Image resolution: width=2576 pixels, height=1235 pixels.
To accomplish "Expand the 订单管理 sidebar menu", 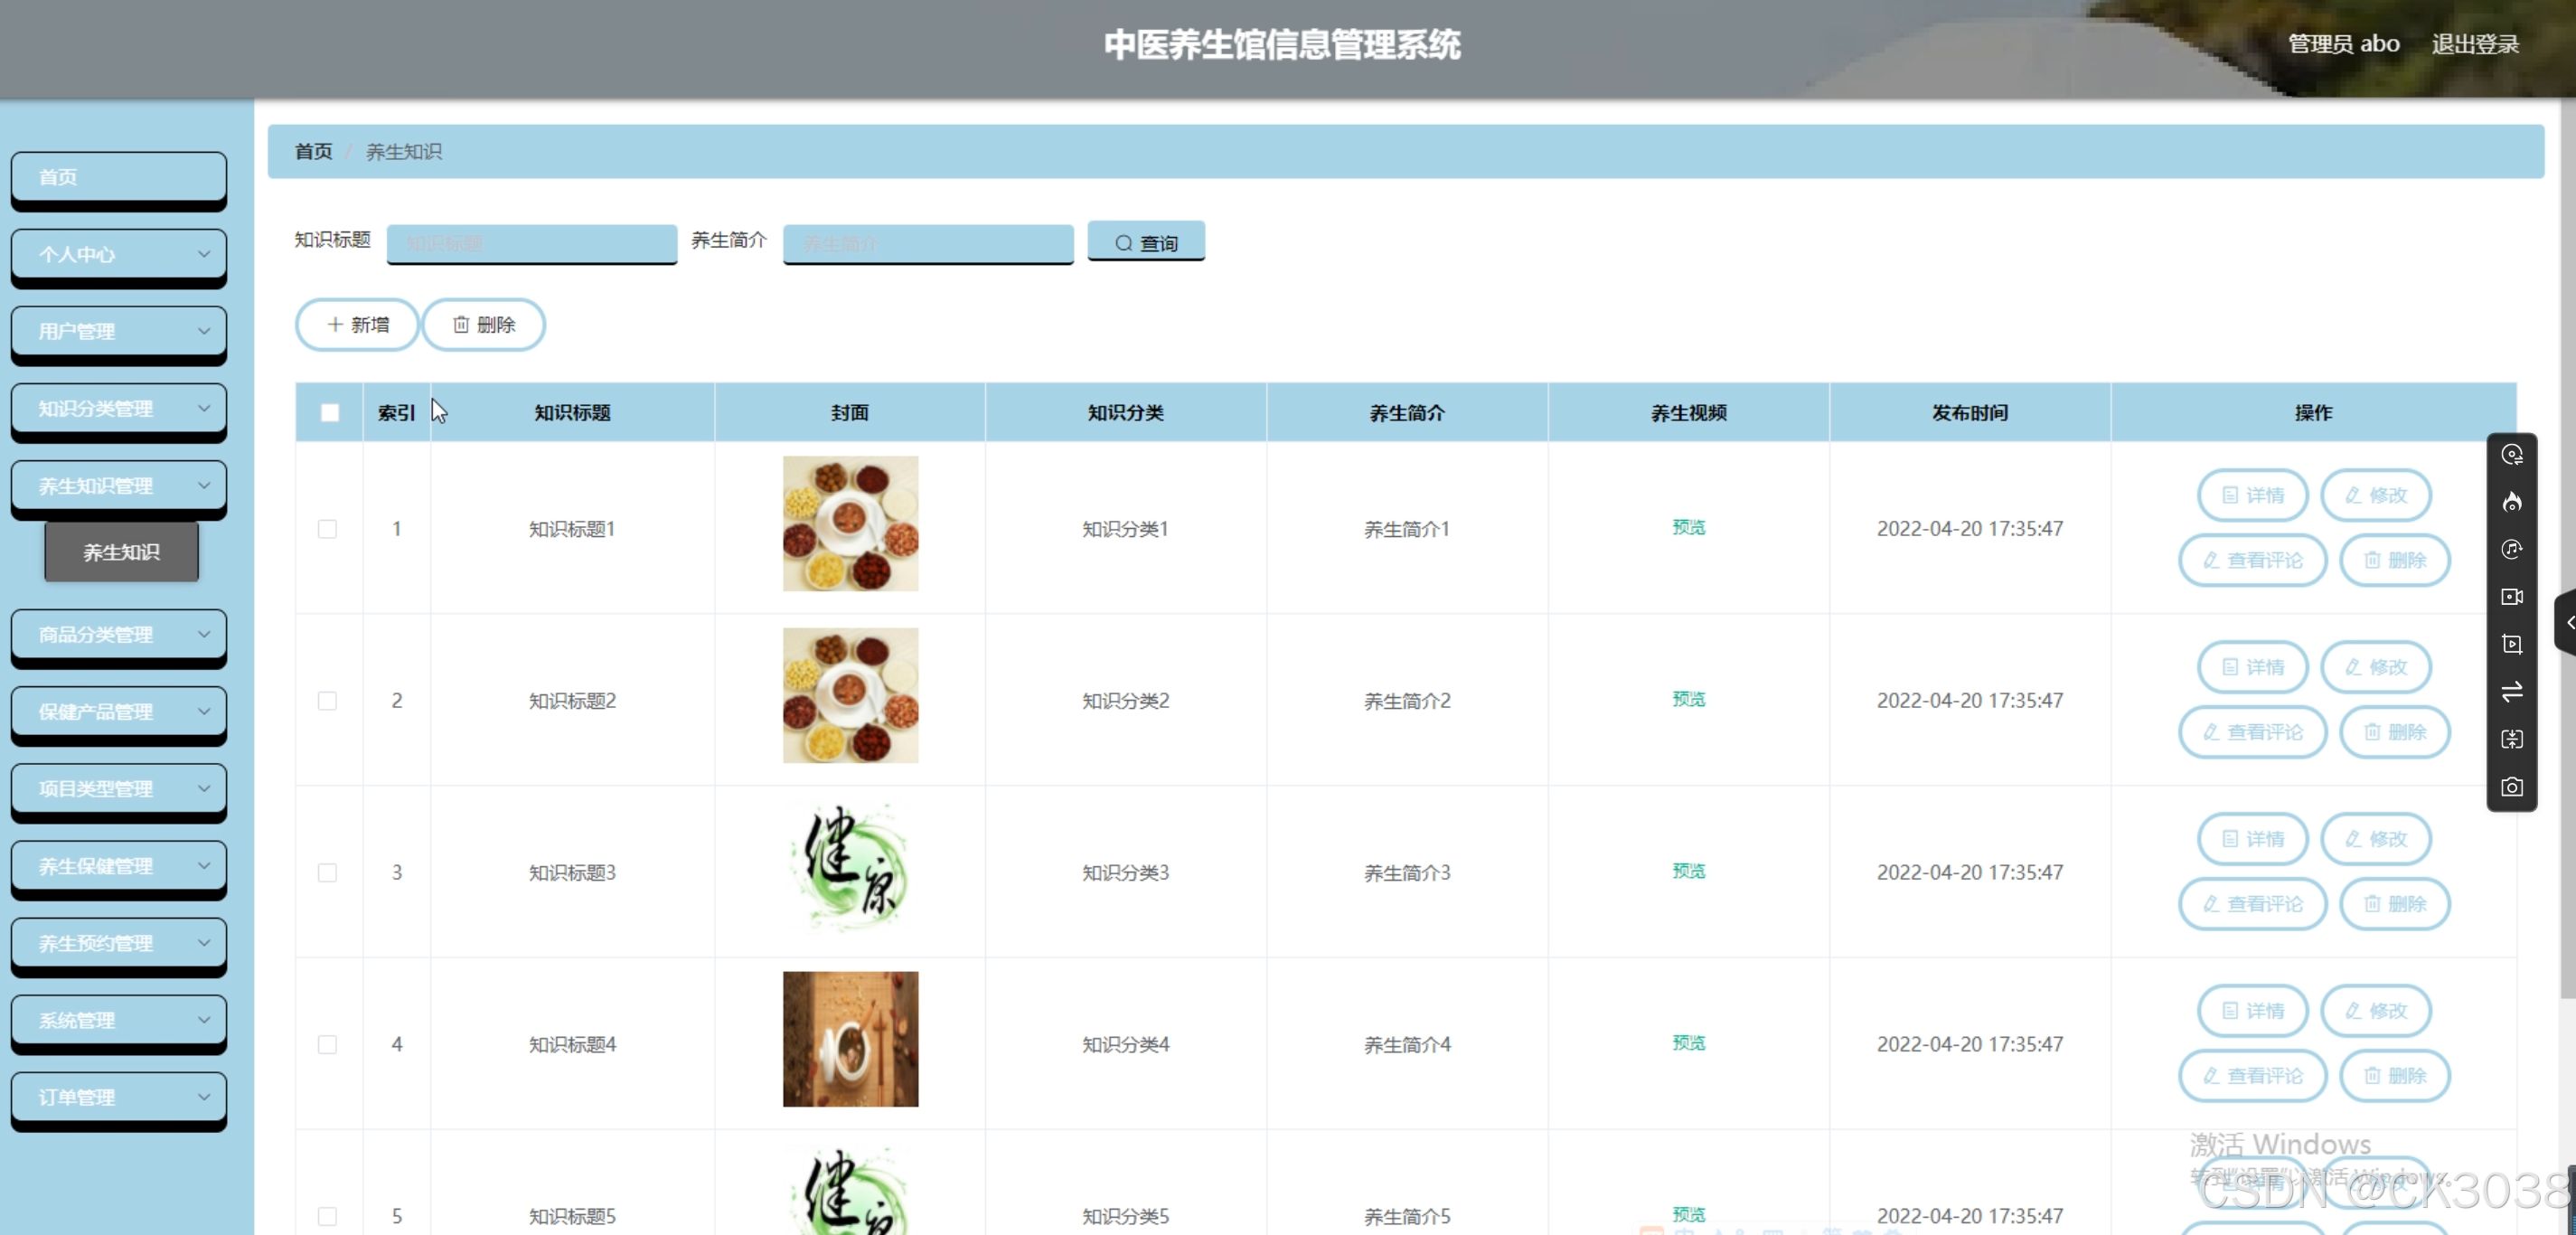I will (119, 1097).
